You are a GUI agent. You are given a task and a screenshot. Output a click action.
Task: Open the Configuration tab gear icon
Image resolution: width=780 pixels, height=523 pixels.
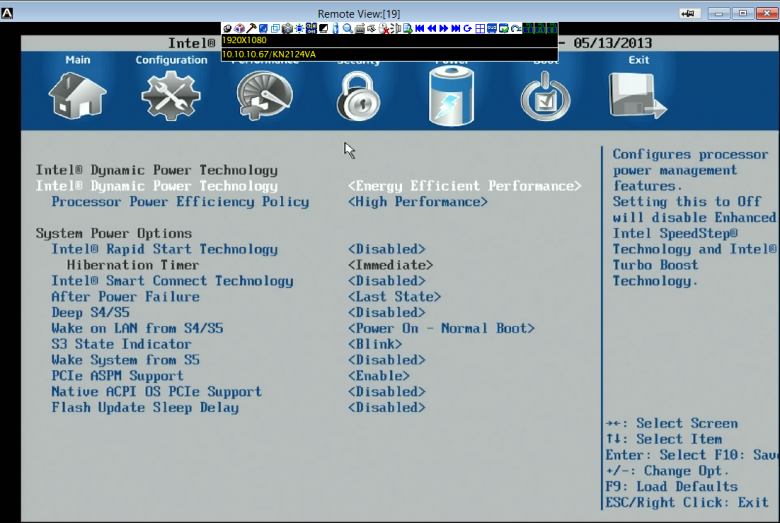click(171, 95)
